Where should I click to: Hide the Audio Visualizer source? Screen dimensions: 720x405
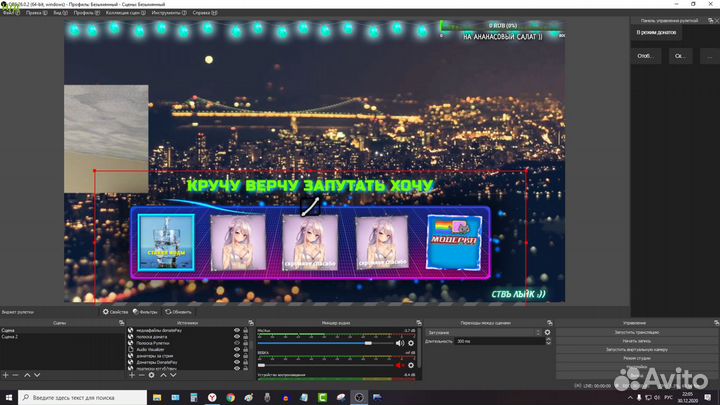coord(237,349)
